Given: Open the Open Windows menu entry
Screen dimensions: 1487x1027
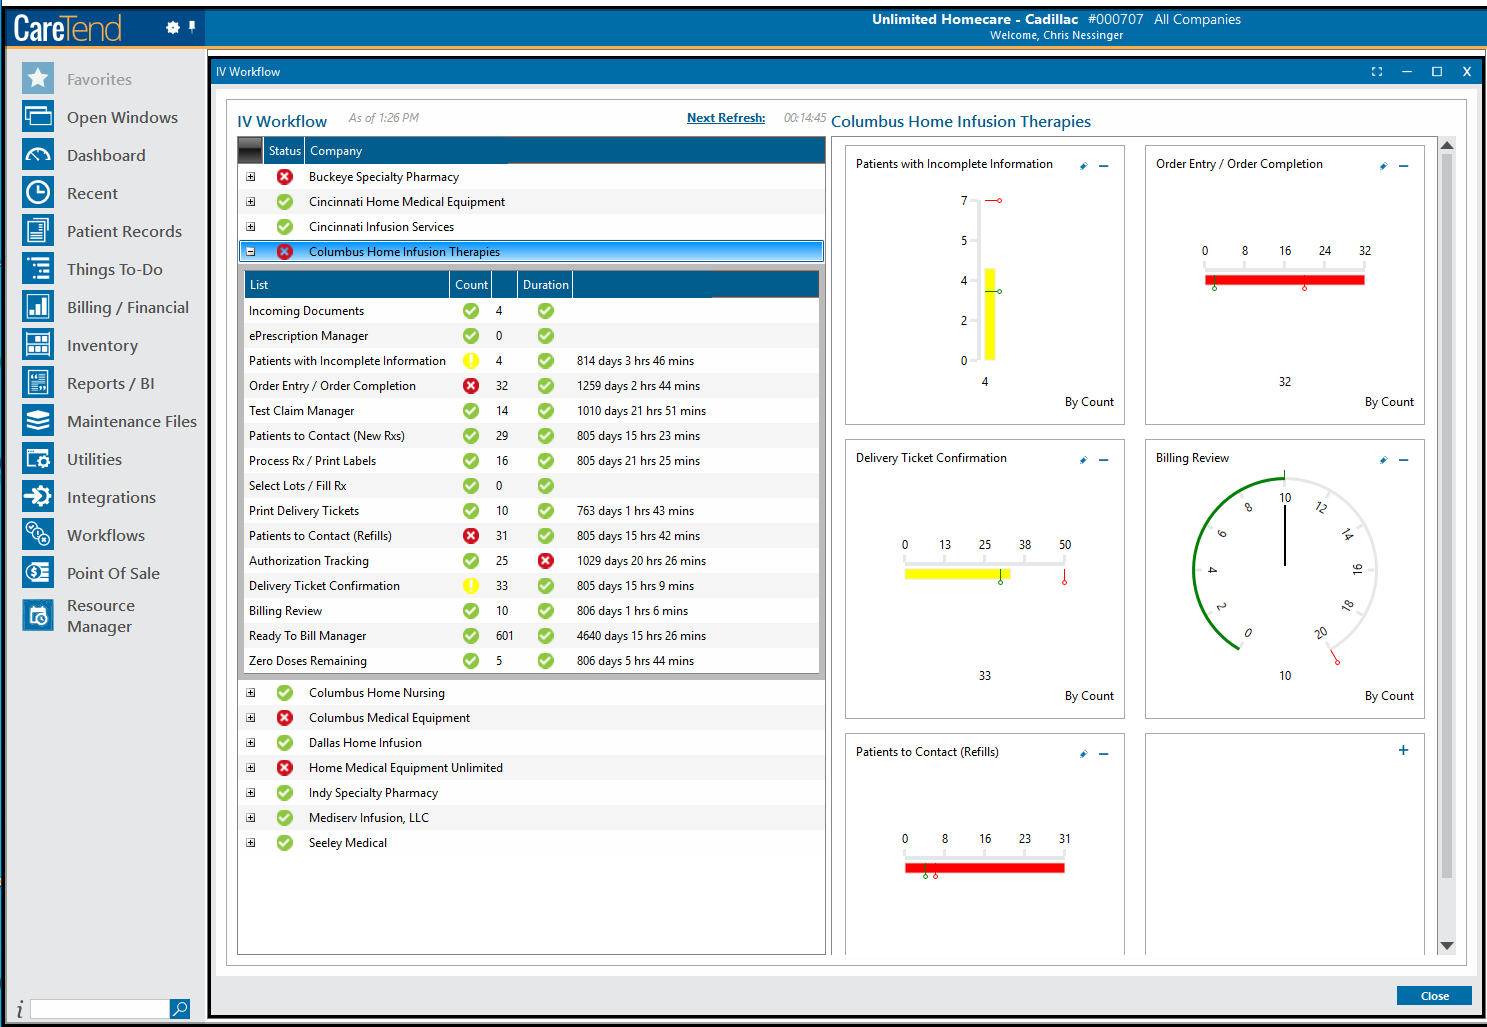Looking at the screenshot, I should tap(122, 117).
